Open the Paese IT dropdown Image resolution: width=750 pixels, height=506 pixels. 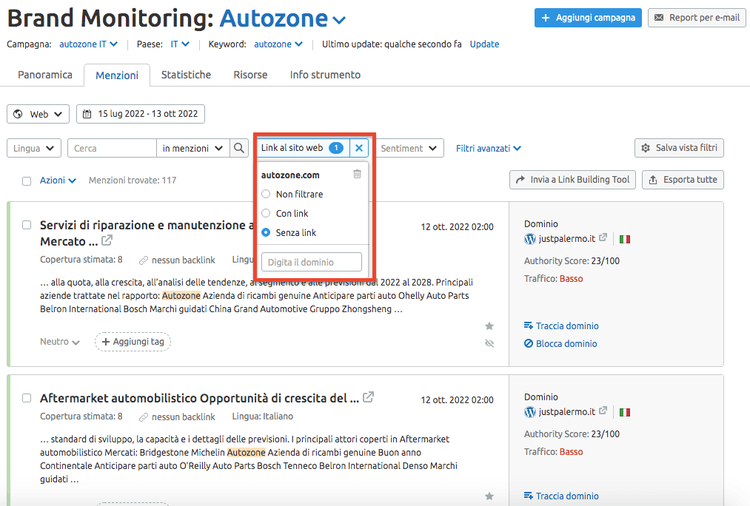[180, 44]
